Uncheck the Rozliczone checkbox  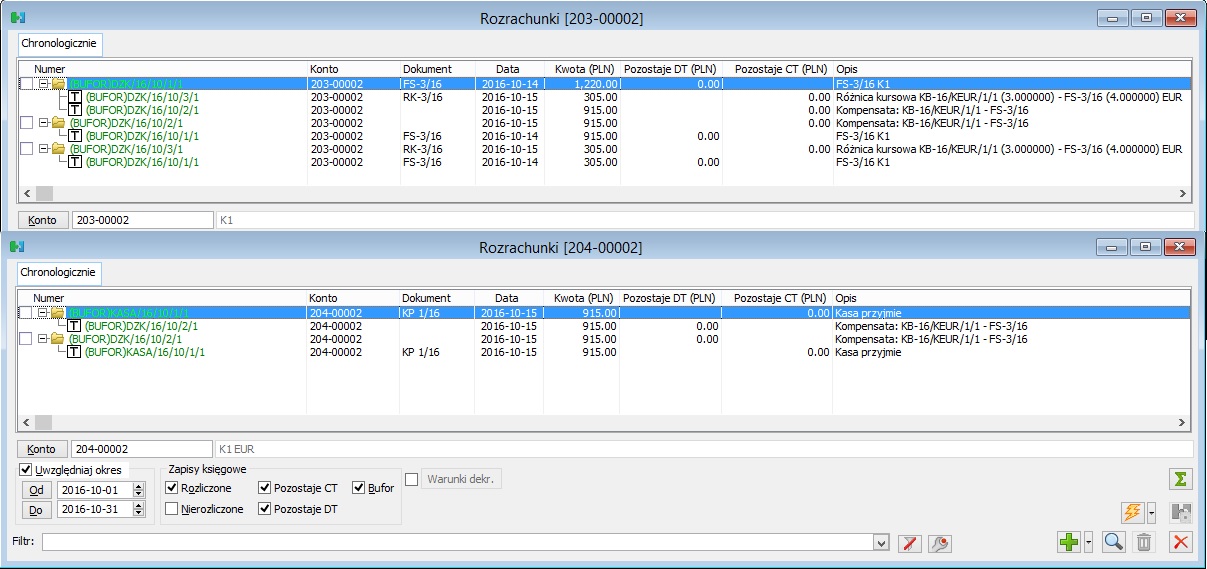173,488
